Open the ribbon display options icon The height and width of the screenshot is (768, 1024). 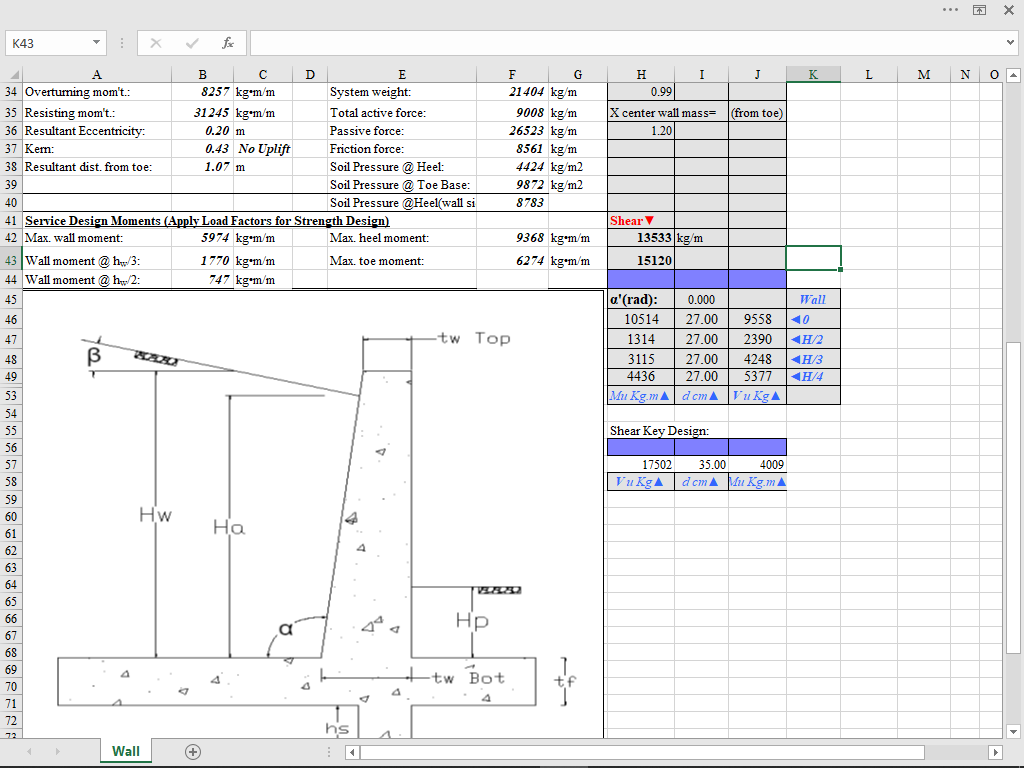[x=980, y=10]
